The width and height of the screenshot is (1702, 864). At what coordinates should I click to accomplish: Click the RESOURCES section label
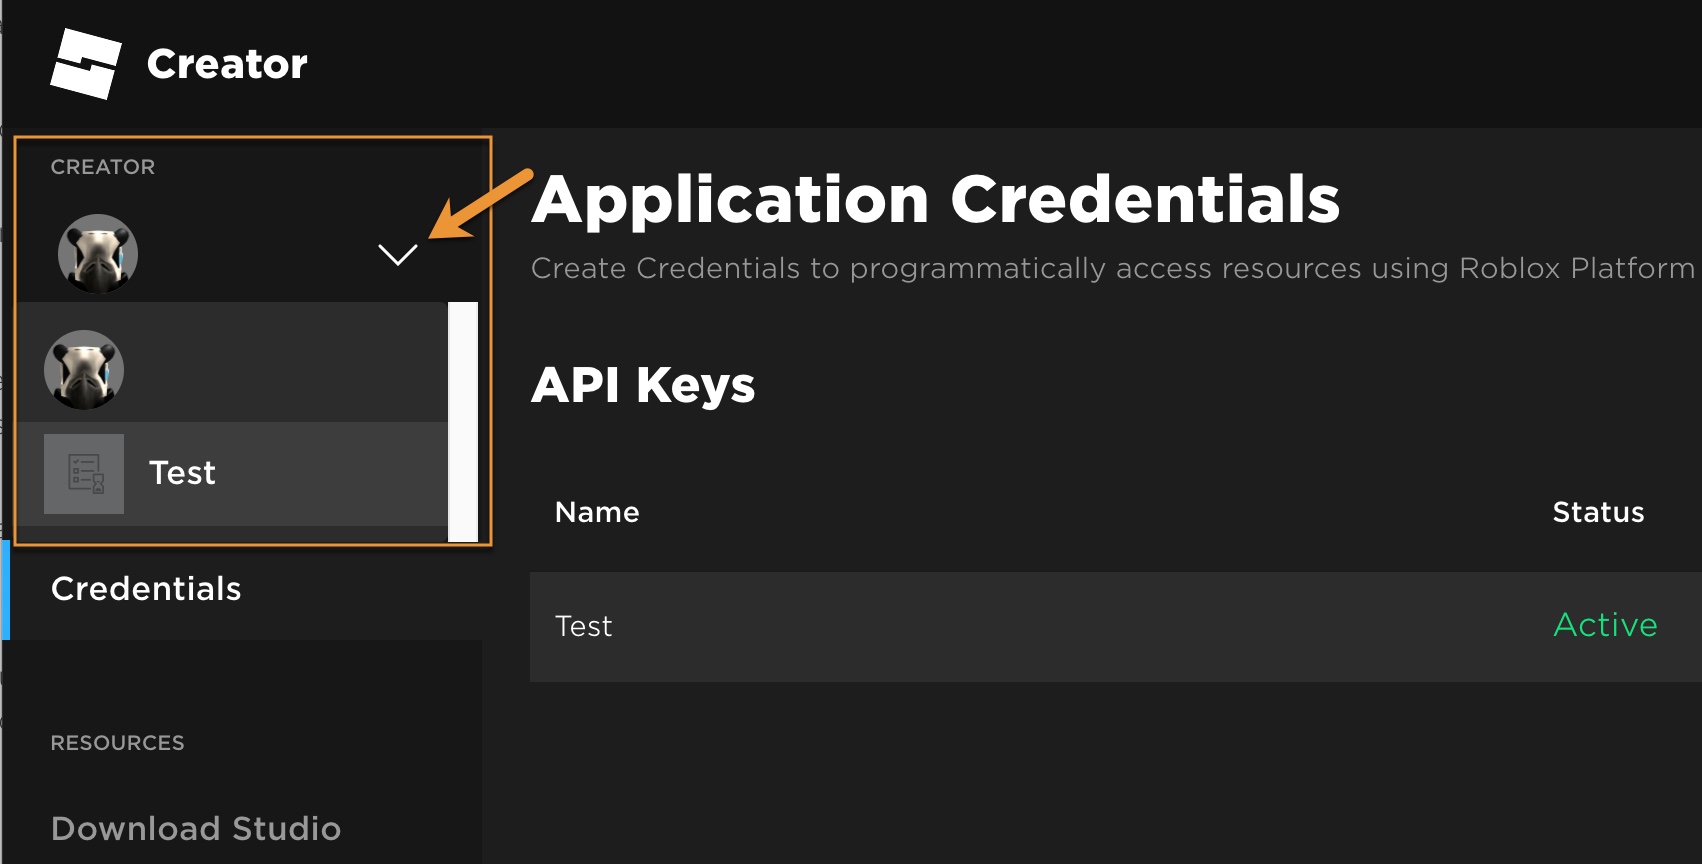(x=117, y=743)
